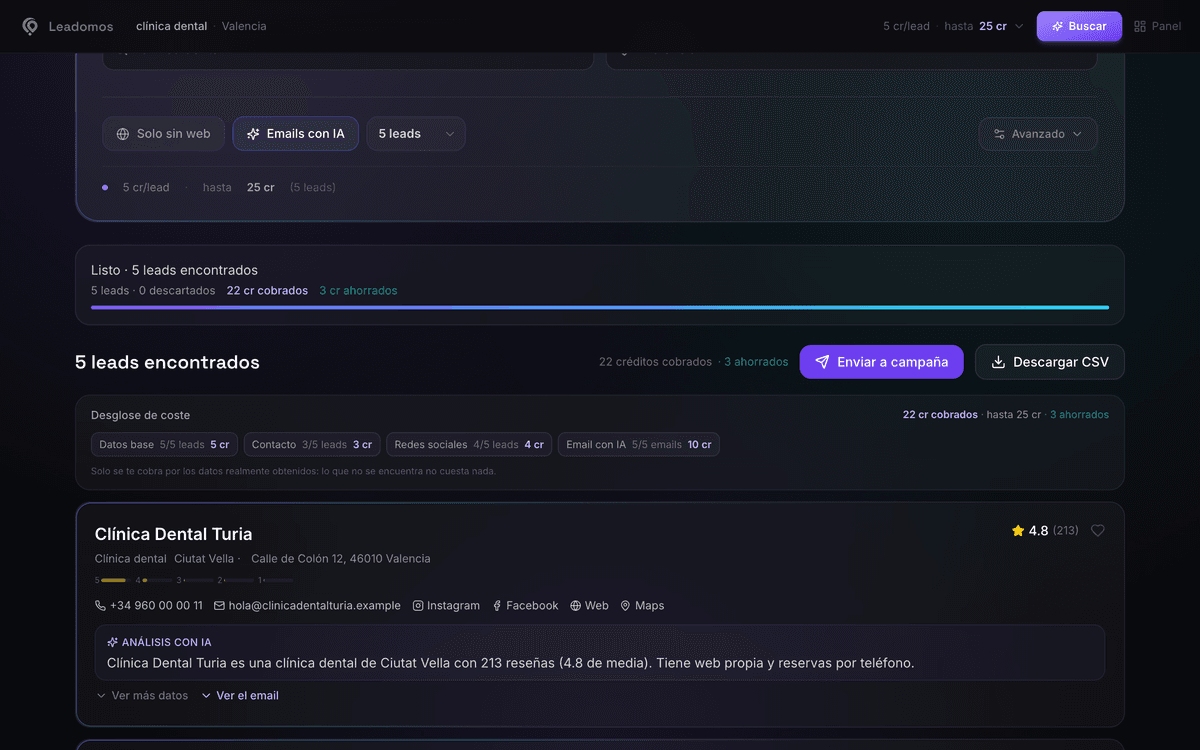Toggle the Emails con IA option
The width and height of the screenshot is (1200, 750).
(296, 134)
